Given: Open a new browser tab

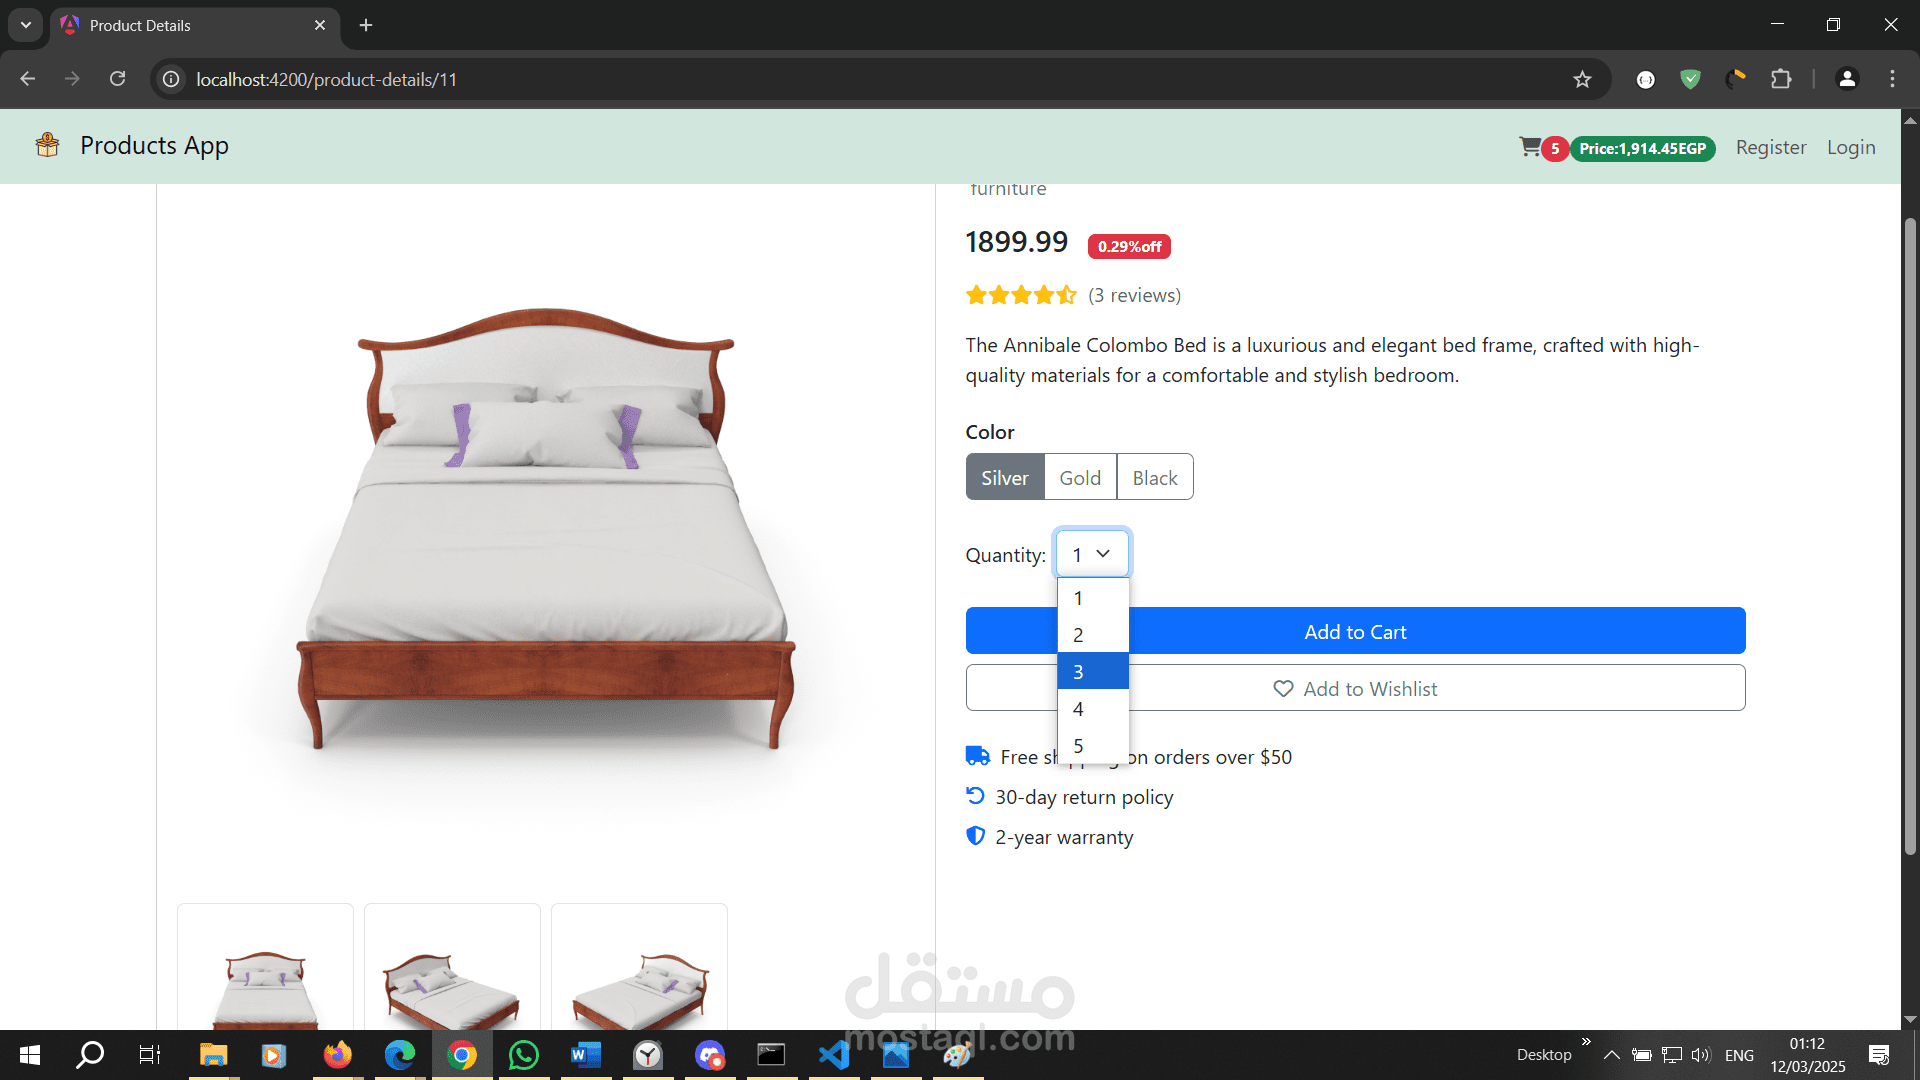Looking at the screenshot, I should pos(366,25).
